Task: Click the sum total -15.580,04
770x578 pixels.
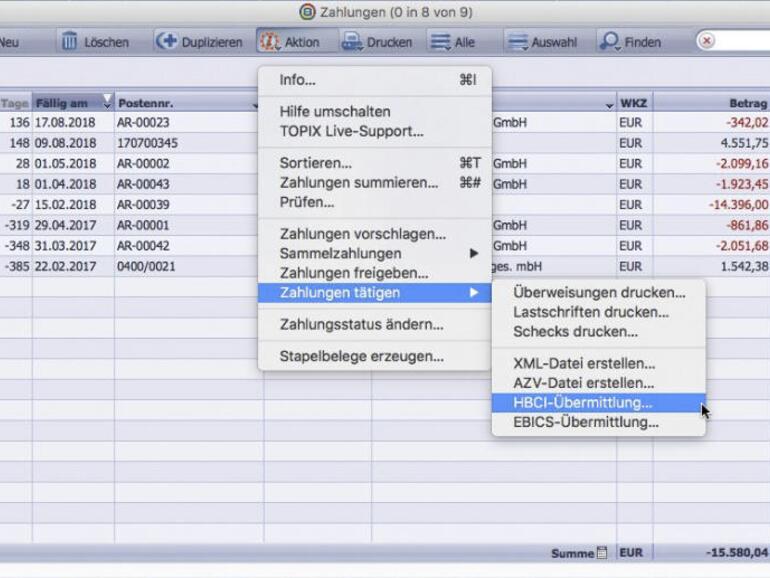Action: click(x=737, y=552)
